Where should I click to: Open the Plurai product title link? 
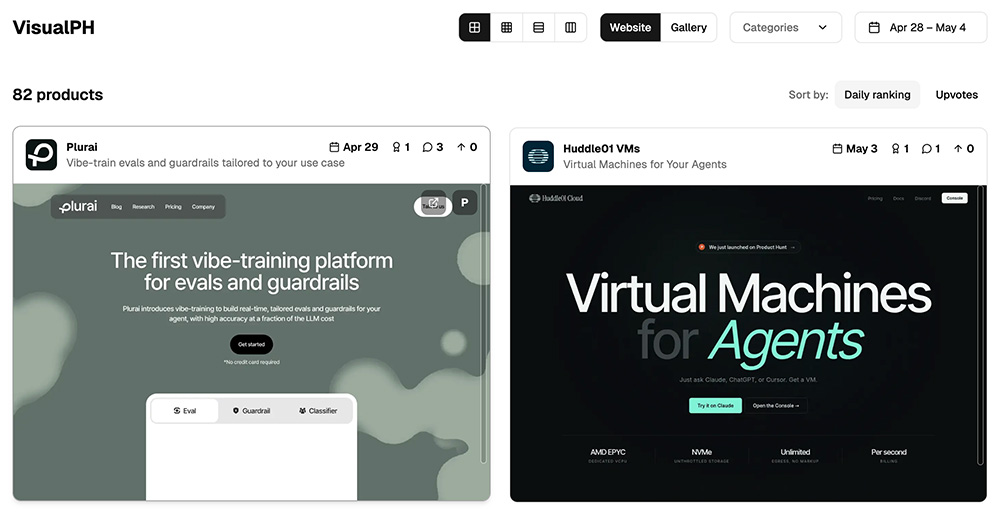[82, 147]
